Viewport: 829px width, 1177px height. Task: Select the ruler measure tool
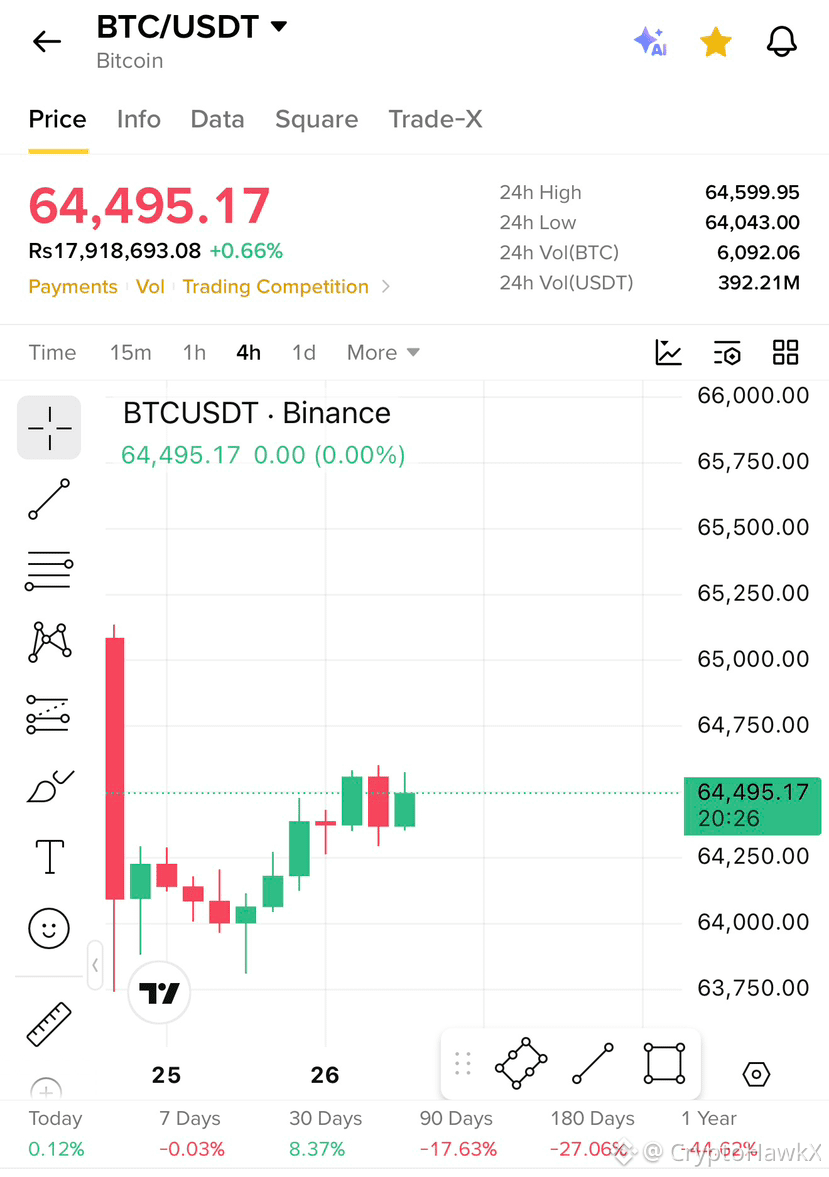49,1024
